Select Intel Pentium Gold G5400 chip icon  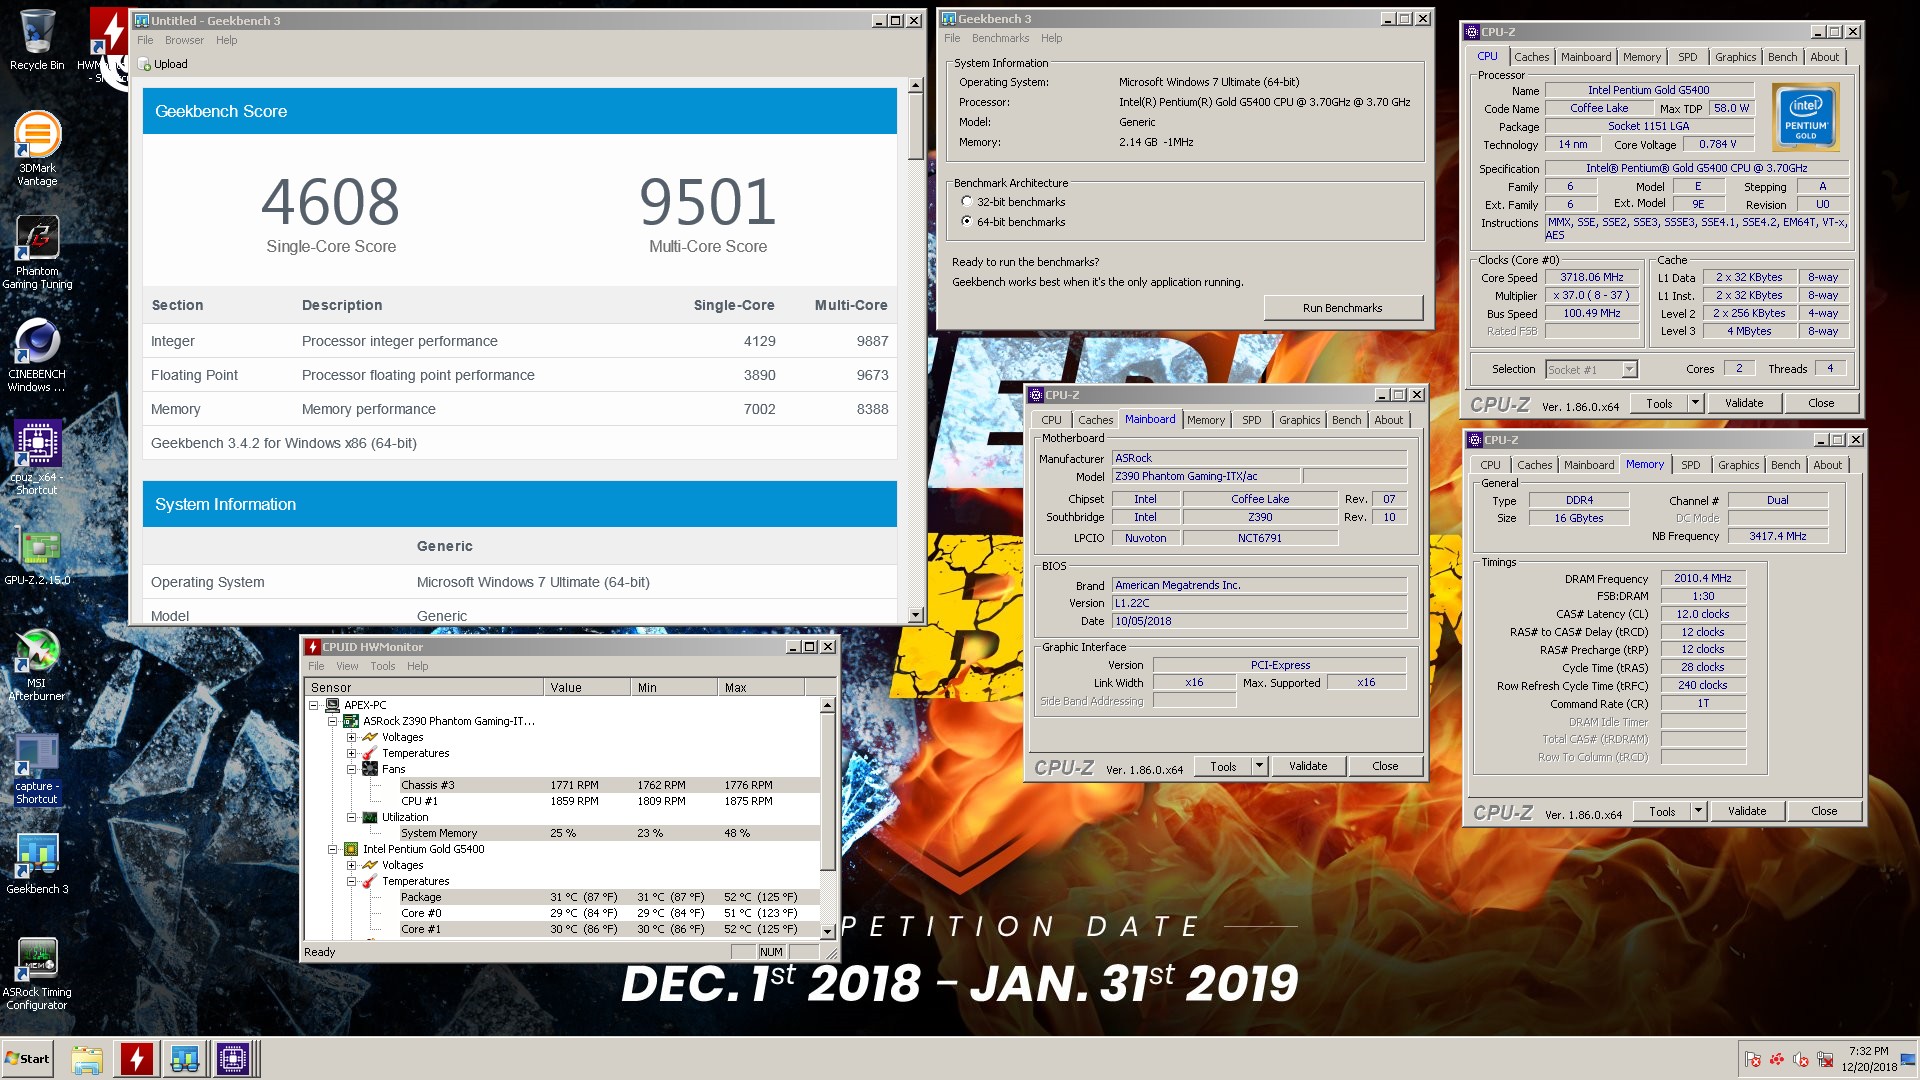[x=351, y=849]
